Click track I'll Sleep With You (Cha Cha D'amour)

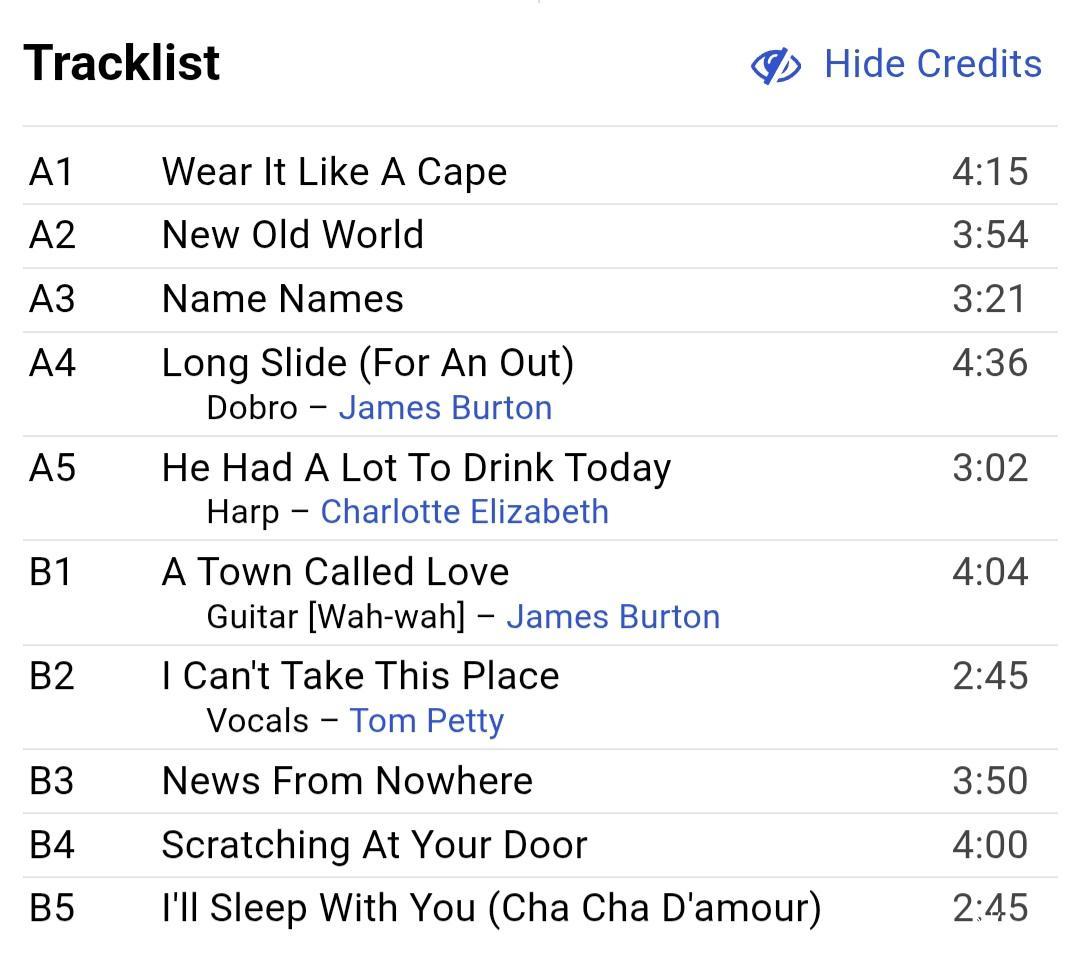pos(491,908)
